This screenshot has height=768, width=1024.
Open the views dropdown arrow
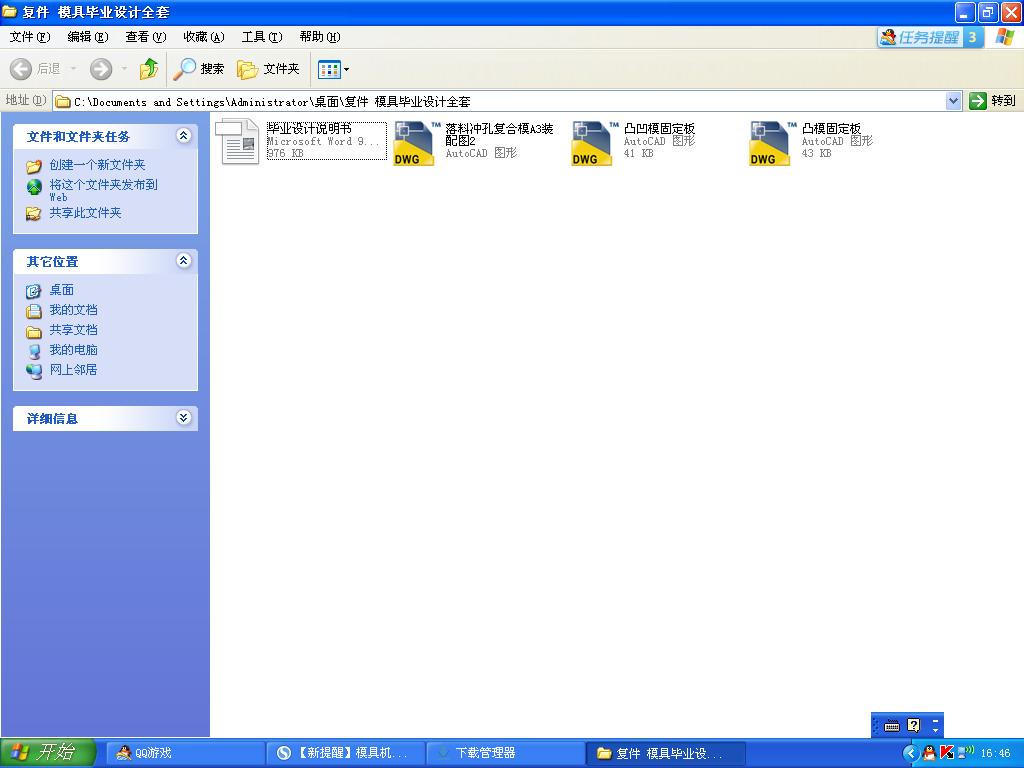347,69
